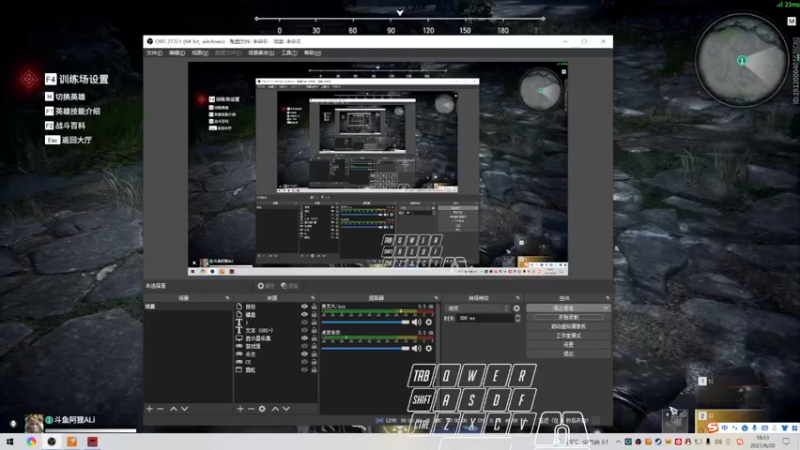Remove the selected source with minus icon

pyautogui.click(x=251, y=409)
